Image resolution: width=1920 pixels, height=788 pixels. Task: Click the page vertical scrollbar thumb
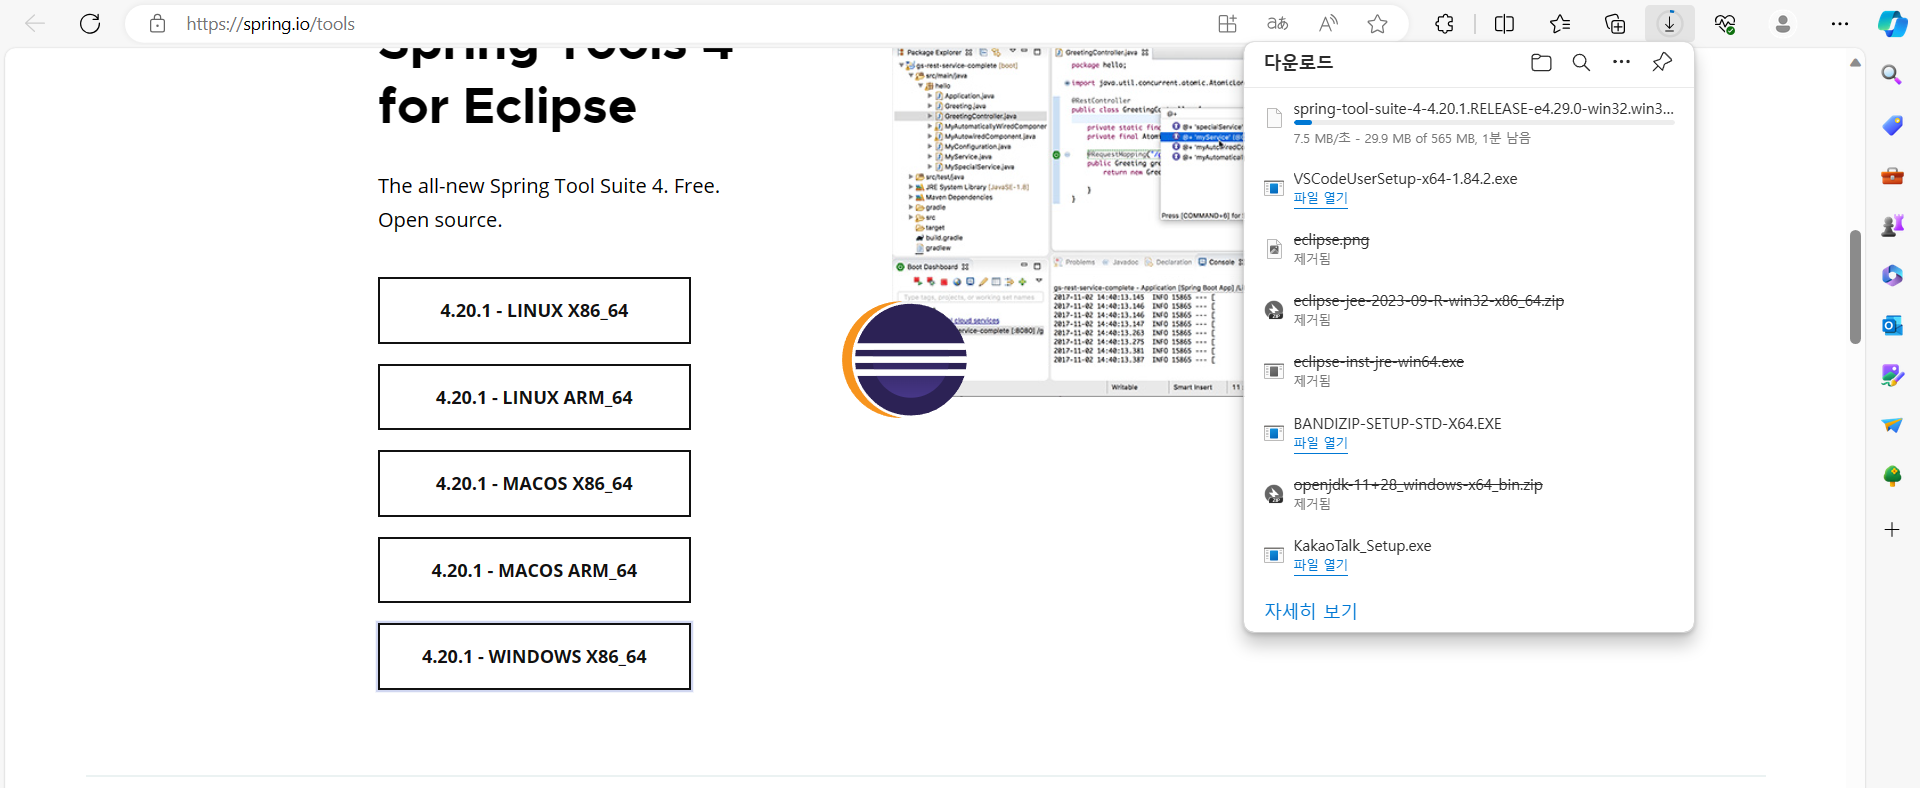[1855, 287]
